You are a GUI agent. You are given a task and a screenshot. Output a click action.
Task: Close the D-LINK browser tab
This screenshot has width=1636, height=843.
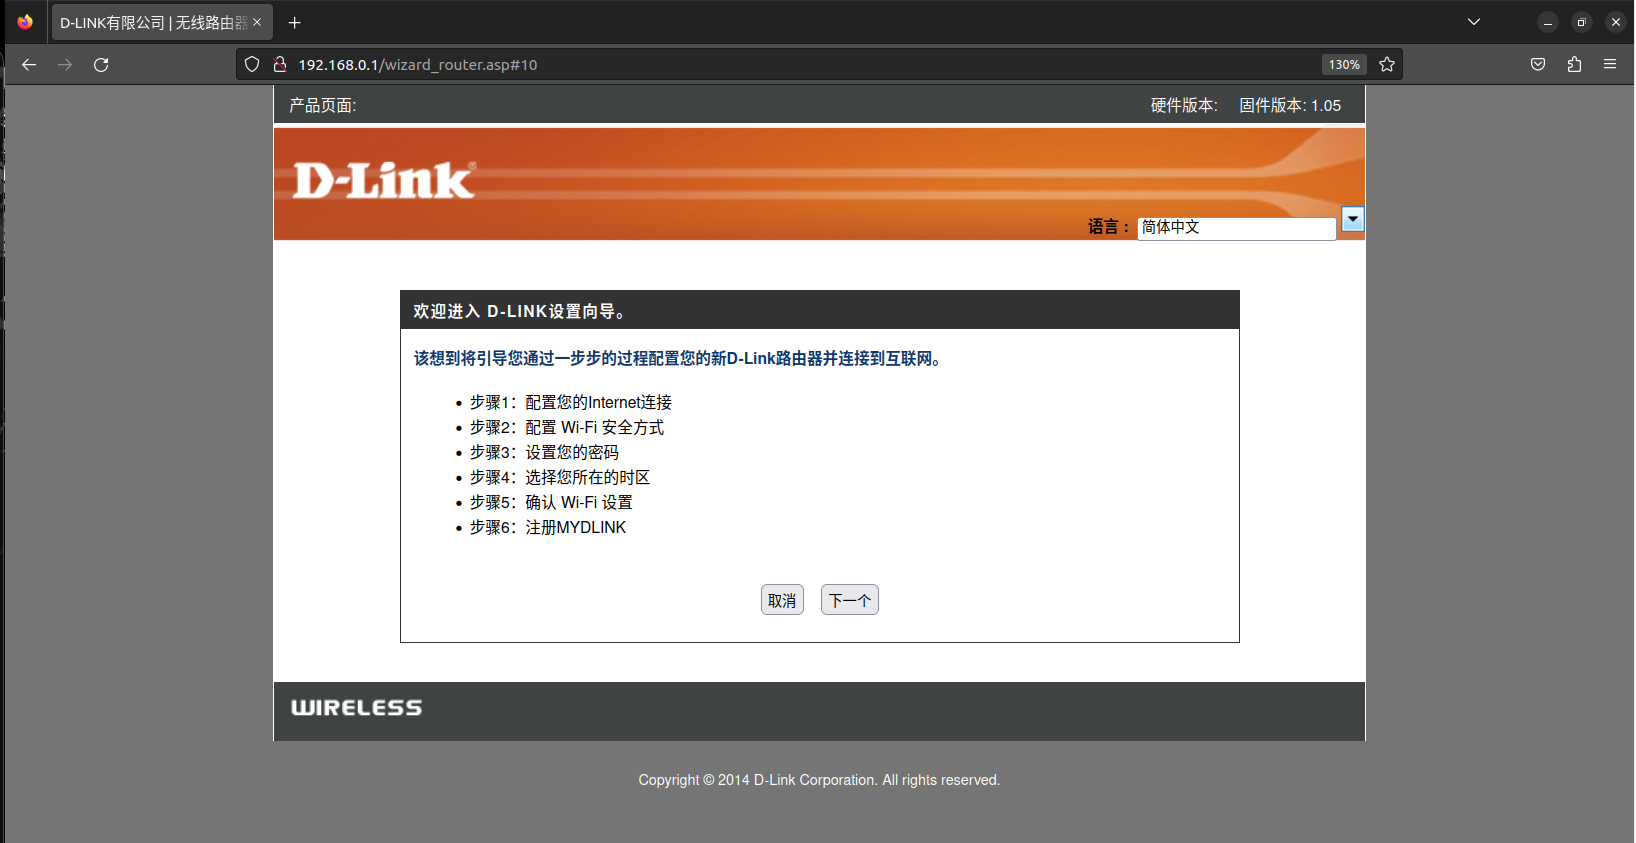[257, 22]
